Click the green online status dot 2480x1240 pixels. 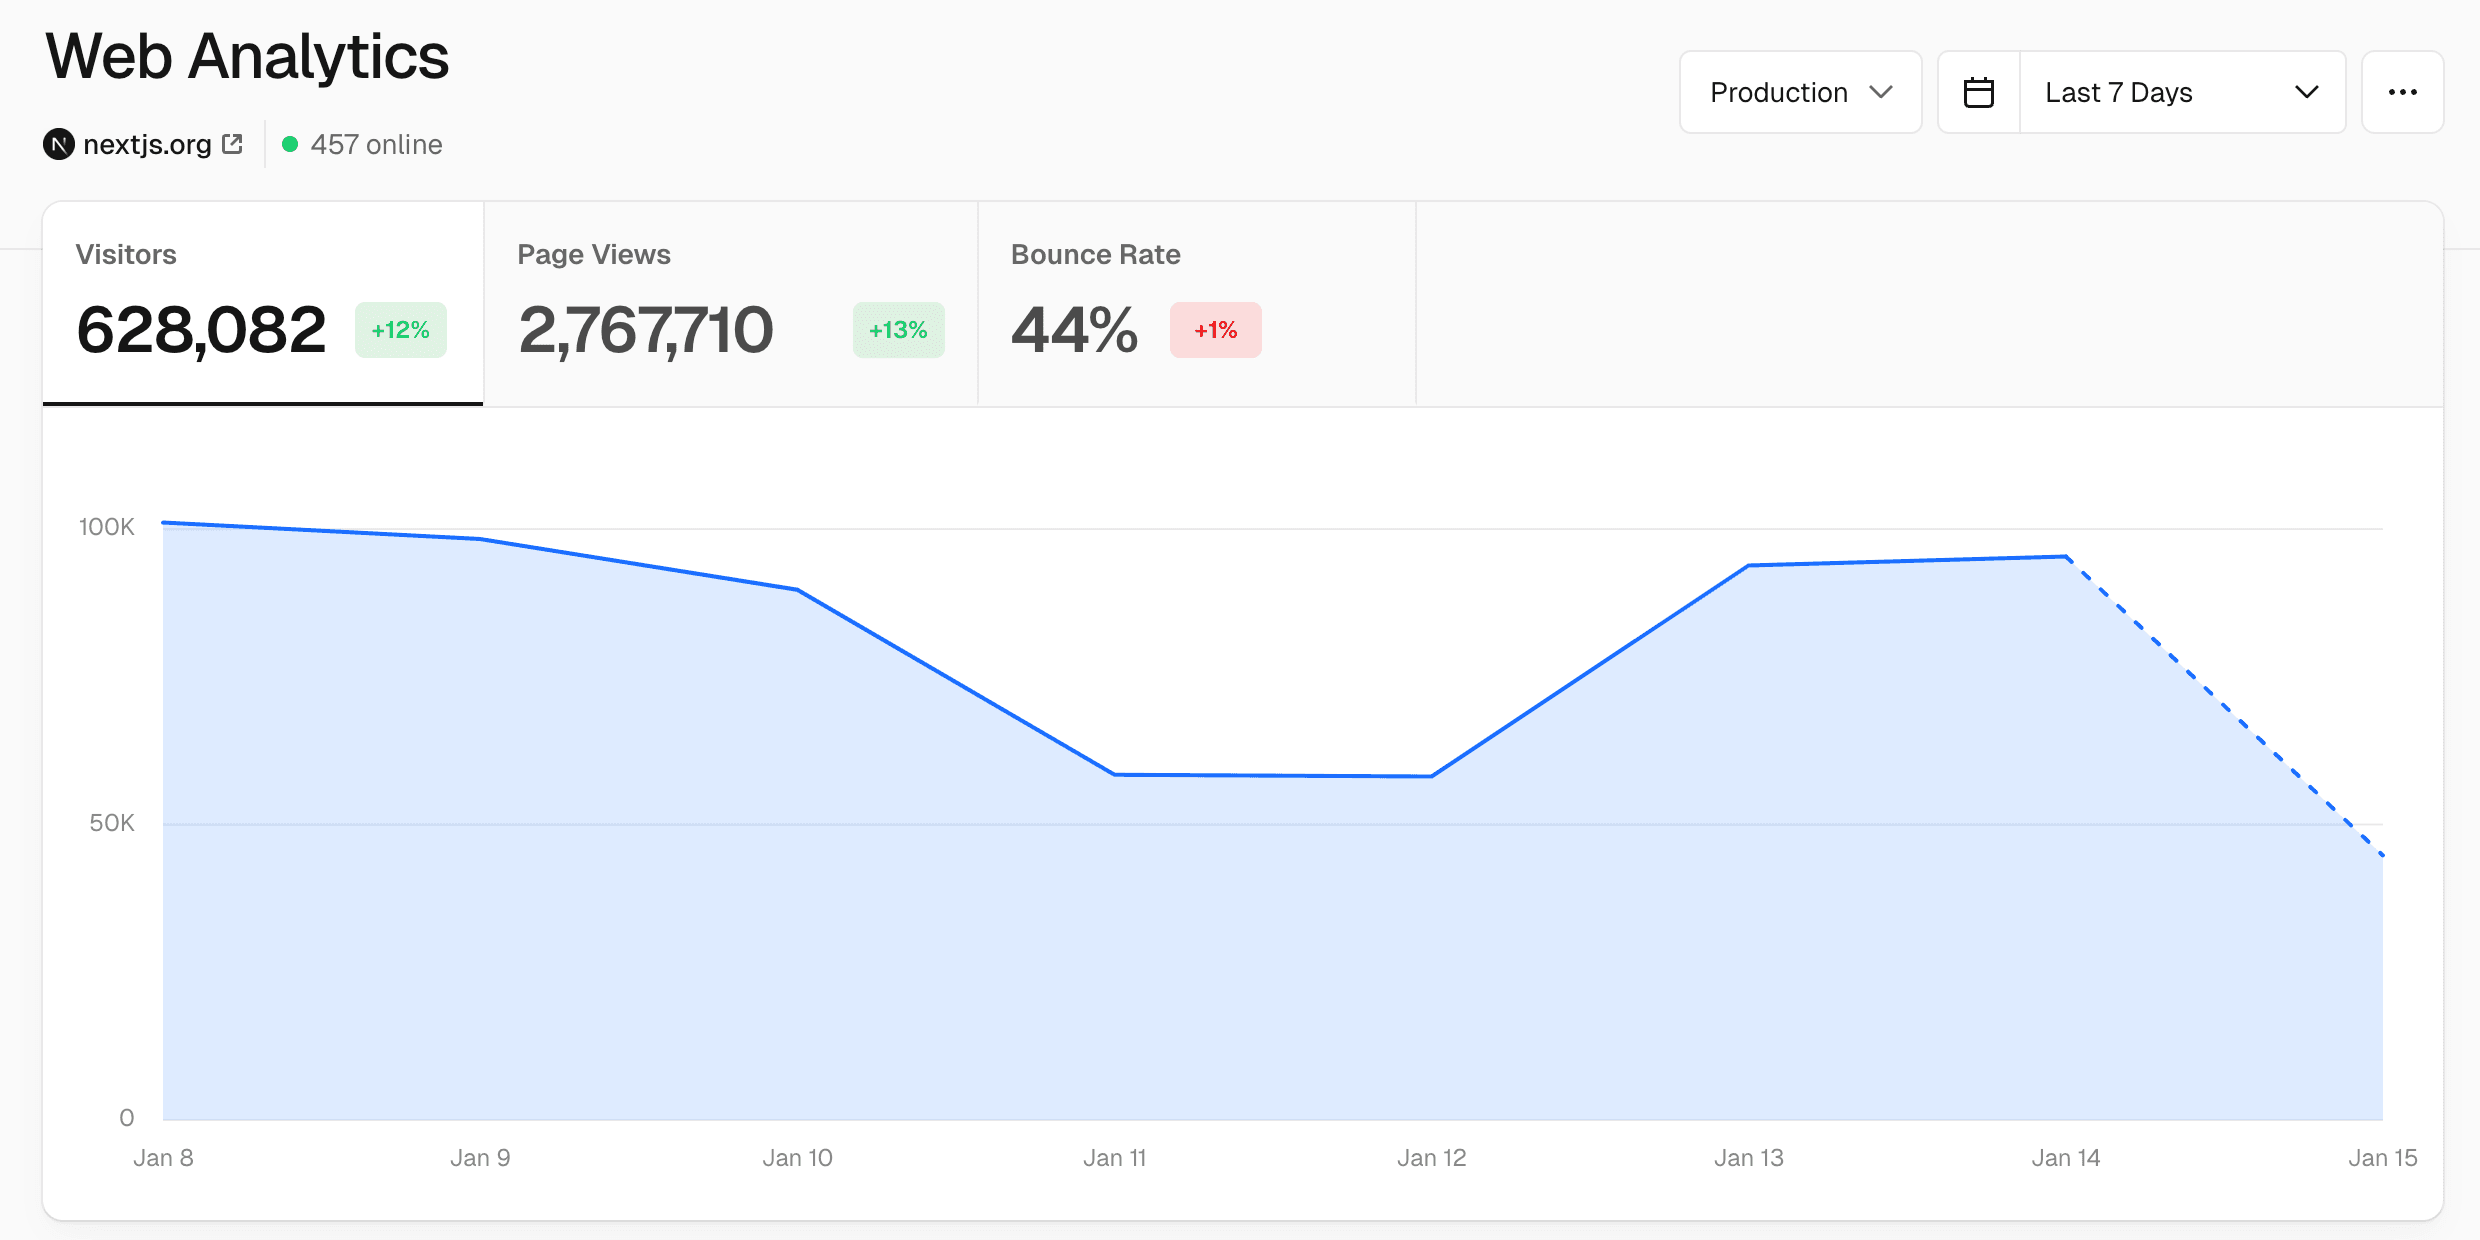[291, 144]
